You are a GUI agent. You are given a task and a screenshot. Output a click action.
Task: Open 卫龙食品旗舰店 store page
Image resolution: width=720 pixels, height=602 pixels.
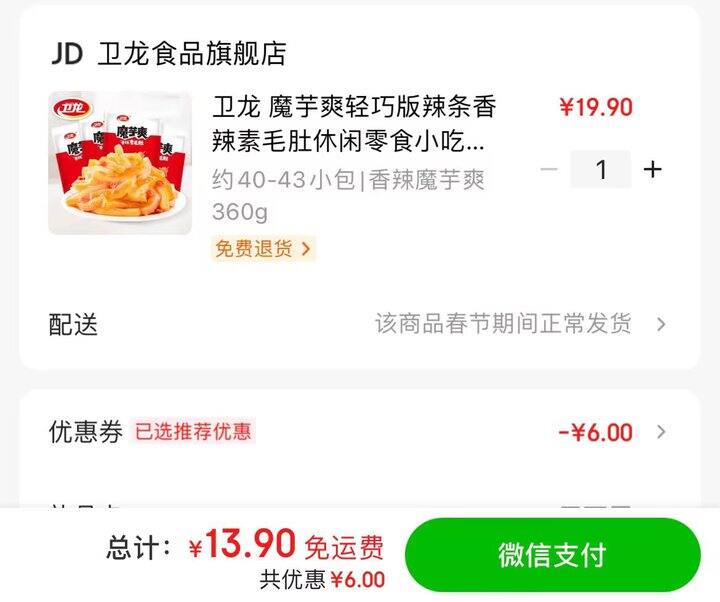tap(192, 53)
